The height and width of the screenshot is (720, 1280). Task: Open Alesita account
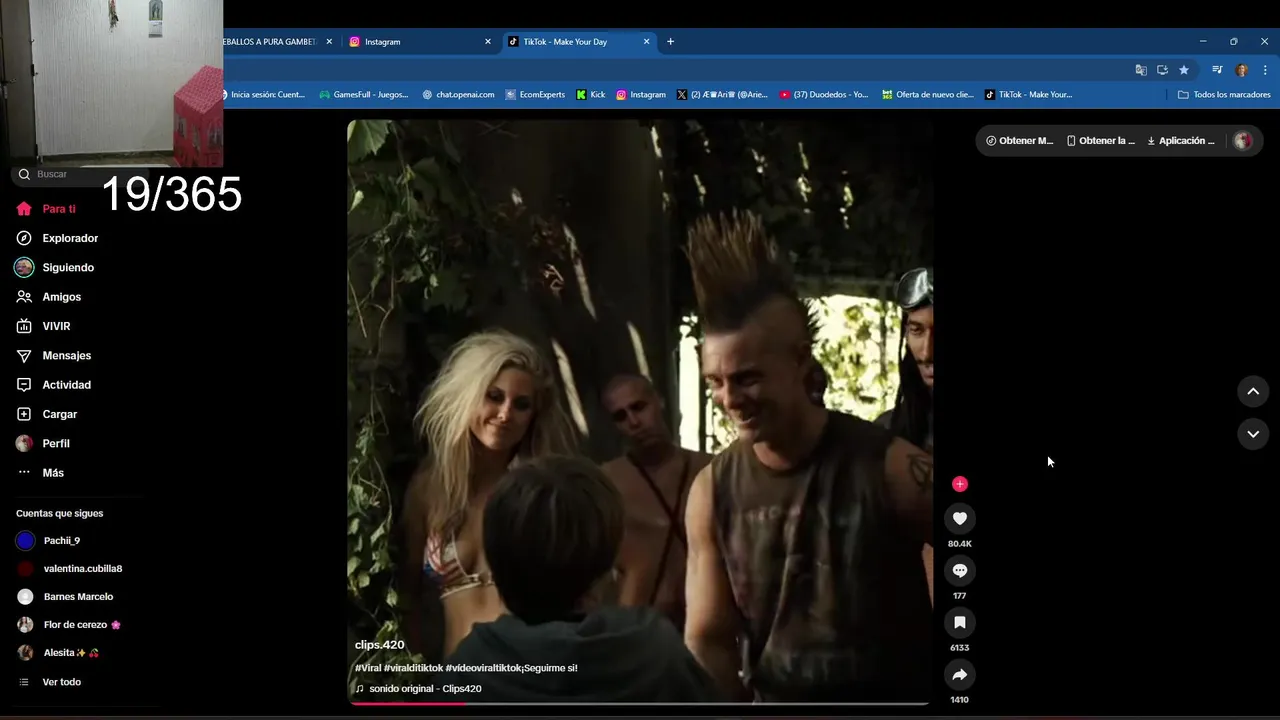point(58,653)
